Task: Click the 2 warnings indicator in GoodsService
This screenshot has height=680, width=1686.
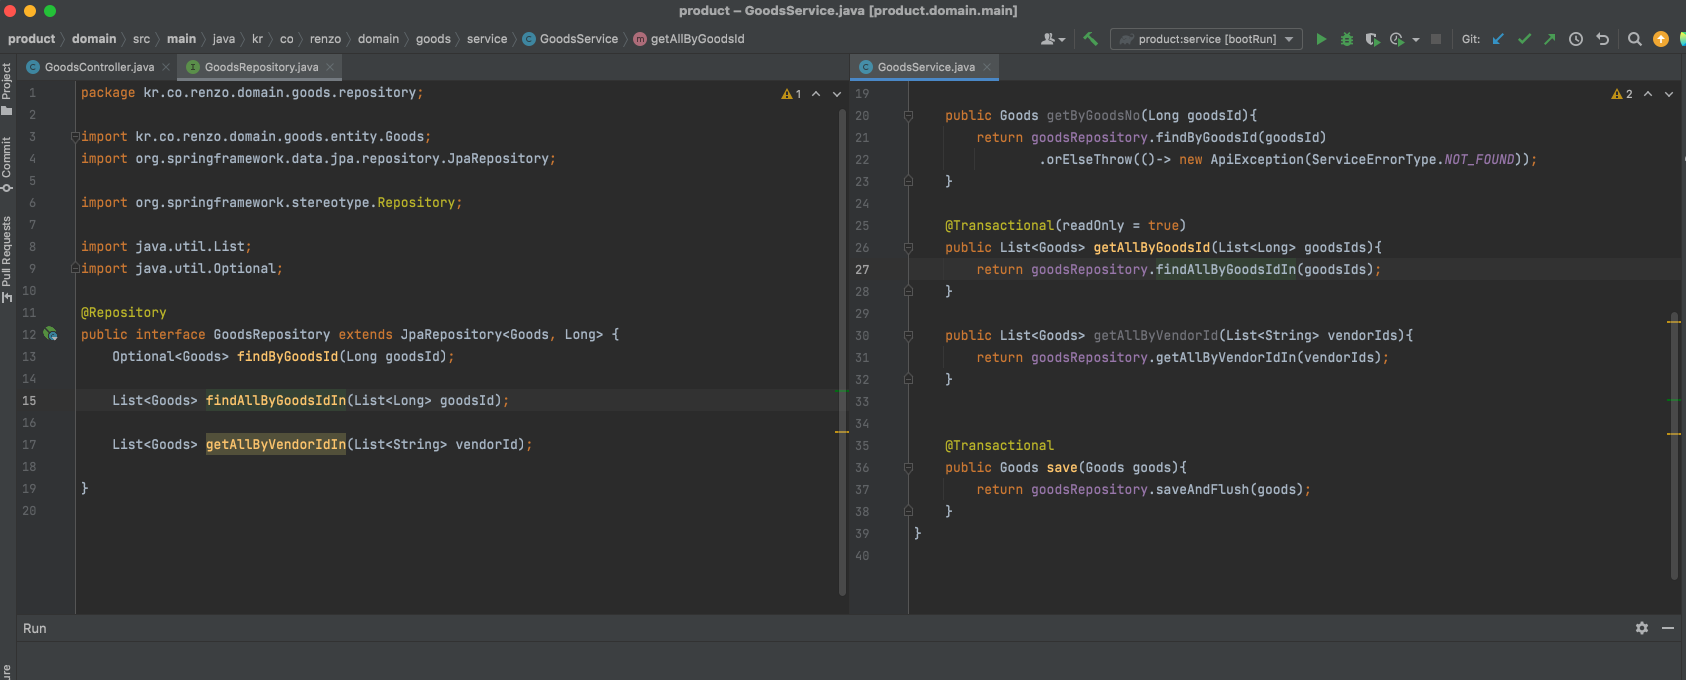Action: pos(1622,94)
